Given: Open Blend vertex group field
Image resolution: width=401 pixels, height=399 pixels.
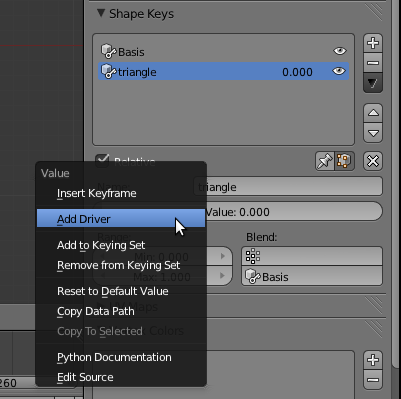Looking at the screenshot, I should pyautogui.click(x=312, y=256).
